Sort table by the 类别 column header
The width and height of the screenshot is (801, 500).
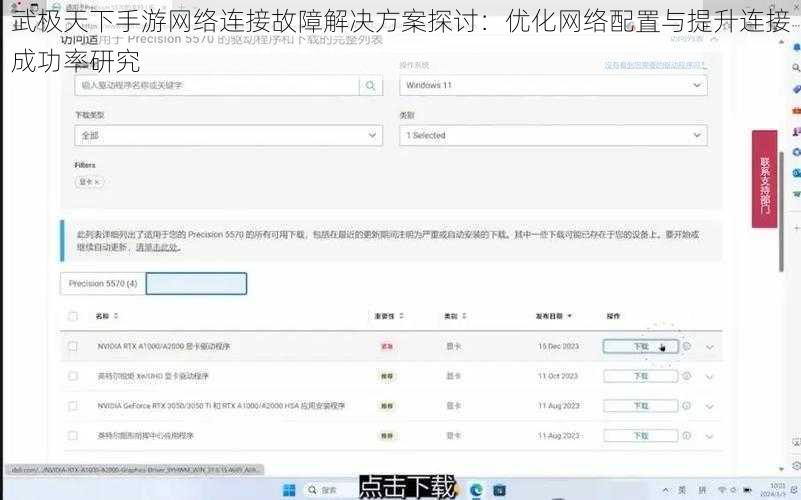455,316
